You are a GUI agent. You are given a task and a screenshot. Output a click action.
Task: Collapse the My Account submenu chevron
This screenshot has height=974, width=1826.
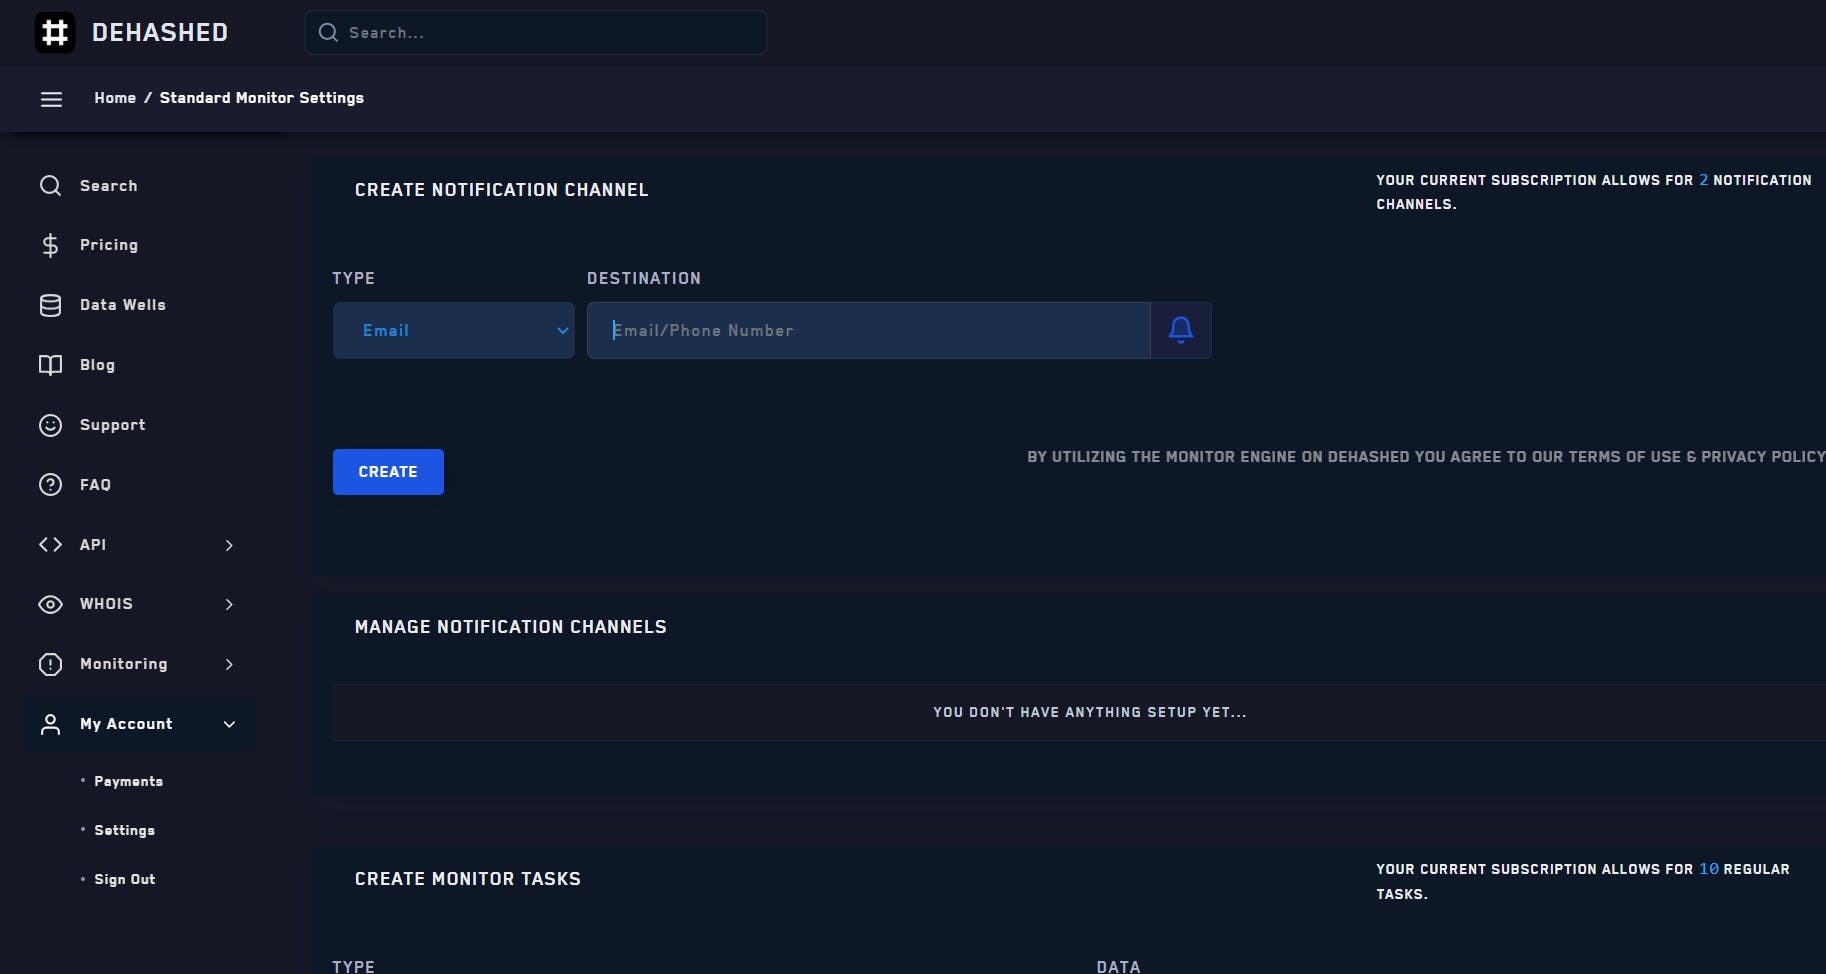(x=229, y=724)
